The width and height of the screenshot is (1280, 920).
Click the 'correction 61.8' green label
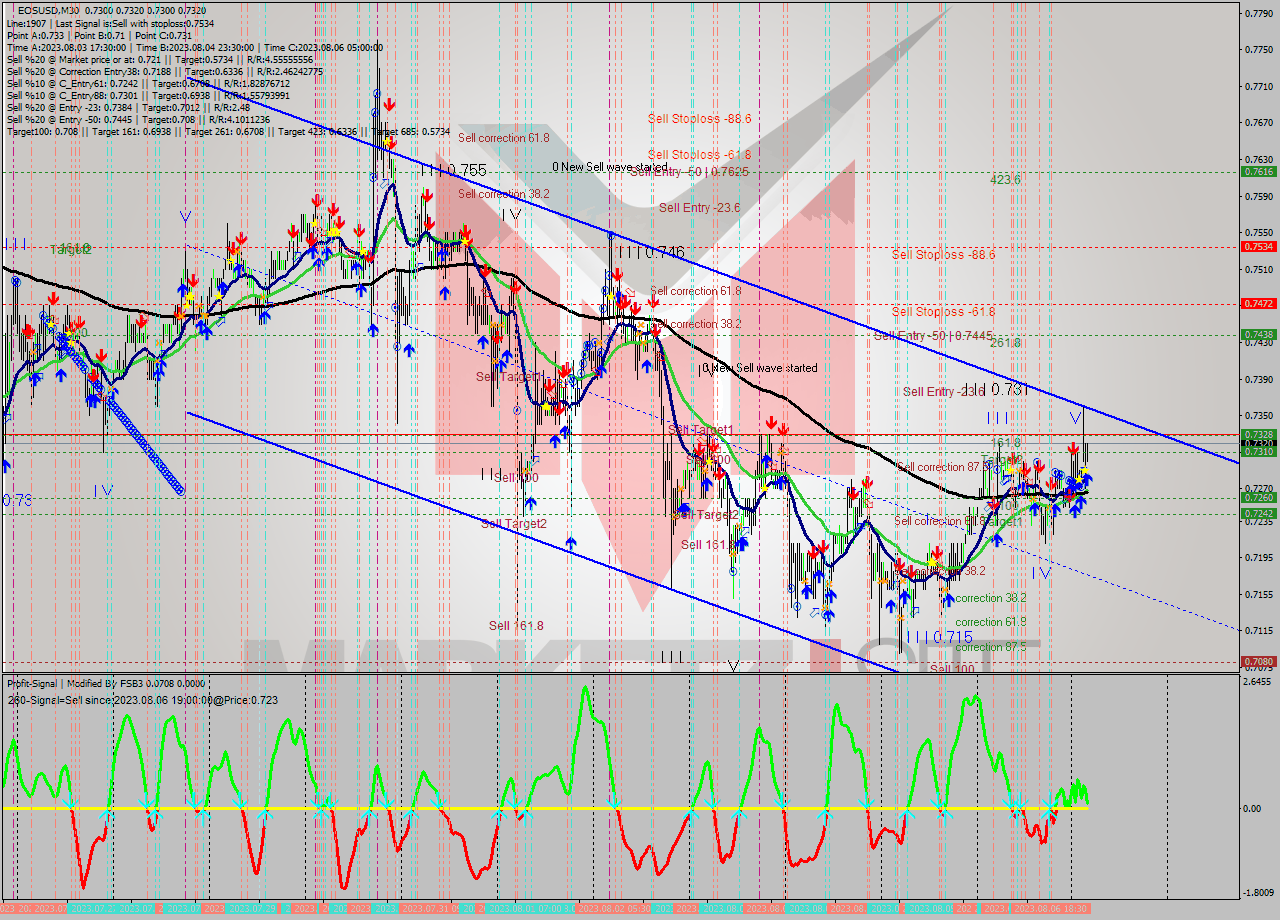[991, 622]
